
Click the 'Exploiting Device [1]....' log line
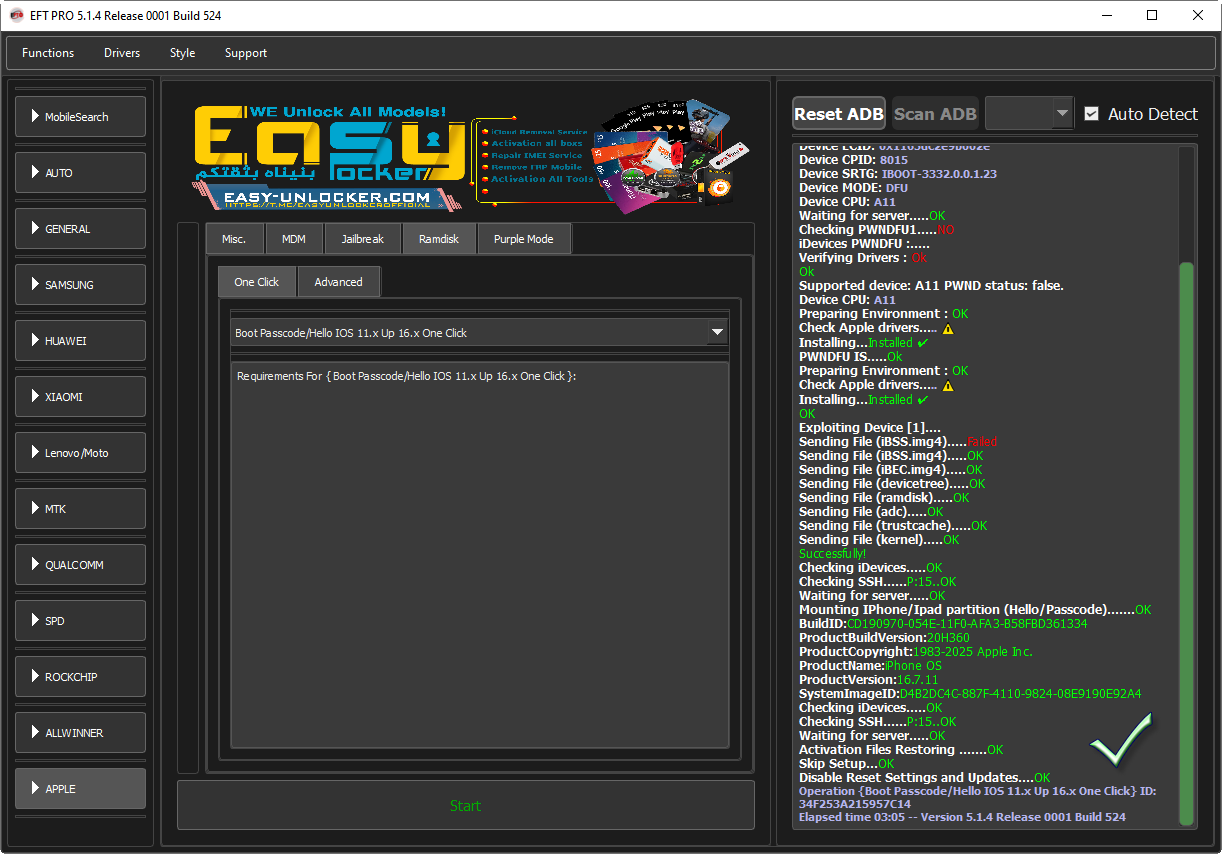[870, 427]
